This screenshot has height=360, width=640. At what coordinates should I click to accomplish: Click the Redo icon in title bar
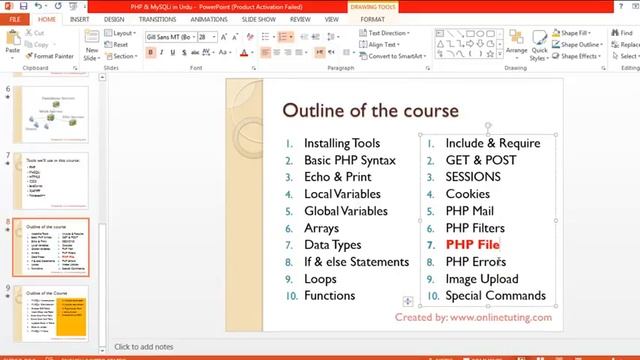point(58,6)
